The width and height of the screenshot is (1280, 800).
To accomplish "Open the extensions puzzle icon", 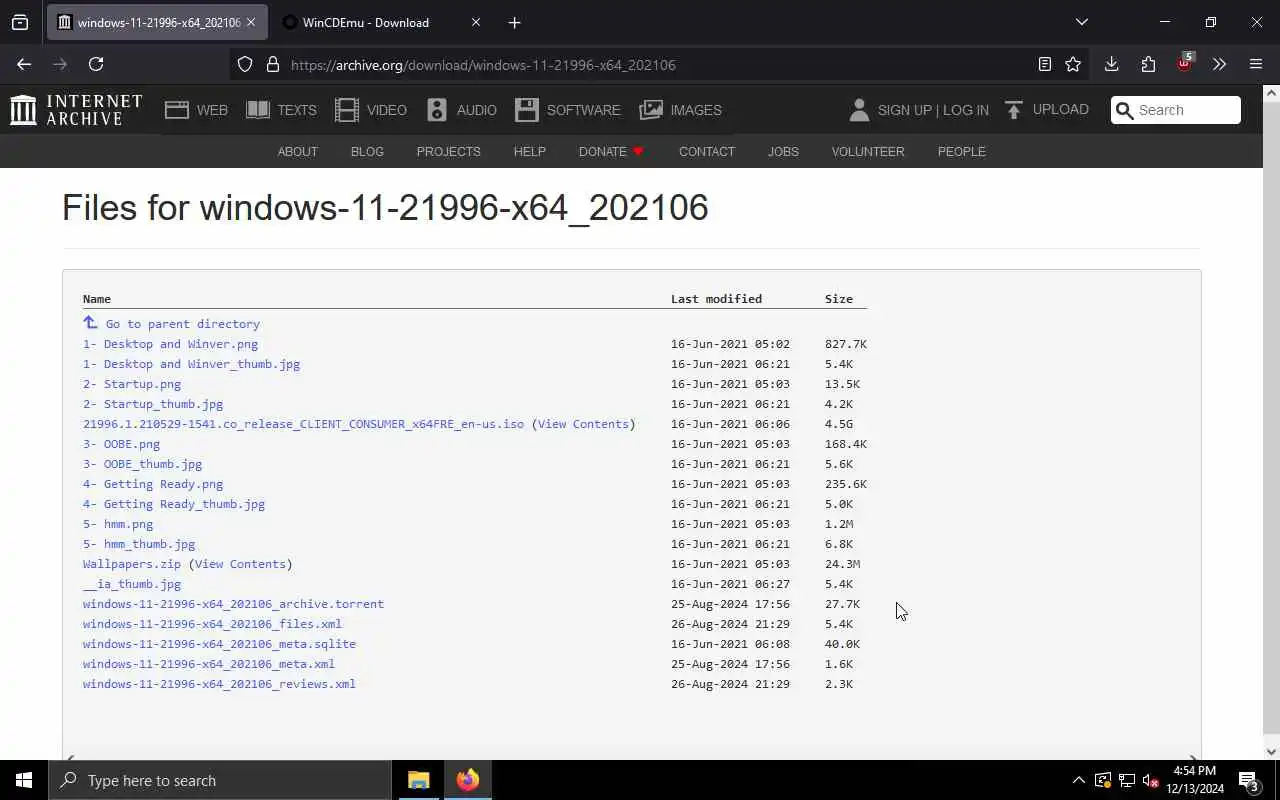I will tap(1148, 64).
